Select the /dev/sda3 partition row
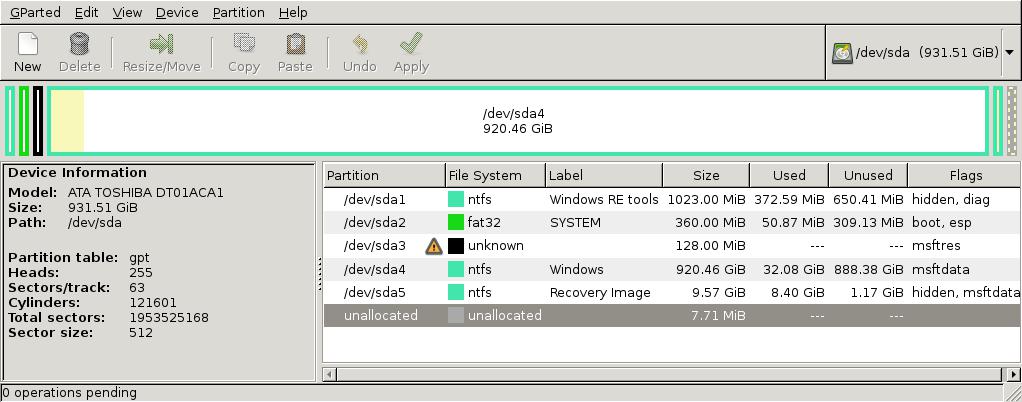 point(672,246)
